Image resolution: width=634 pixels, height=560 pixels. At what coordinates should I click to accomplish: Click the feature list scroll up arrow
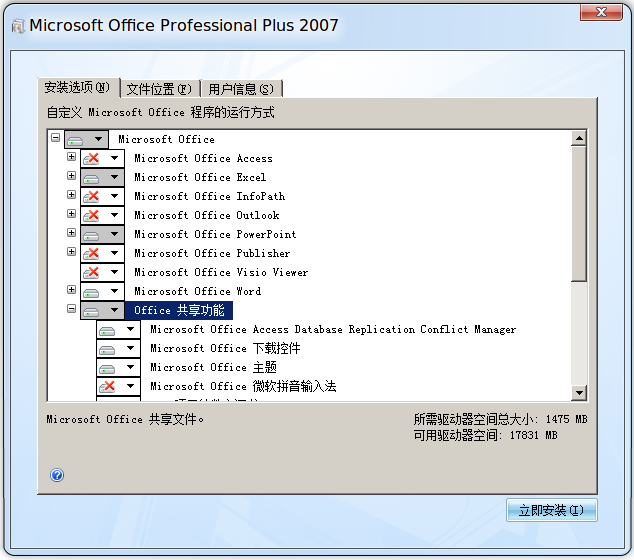click(x=579, y=139)
